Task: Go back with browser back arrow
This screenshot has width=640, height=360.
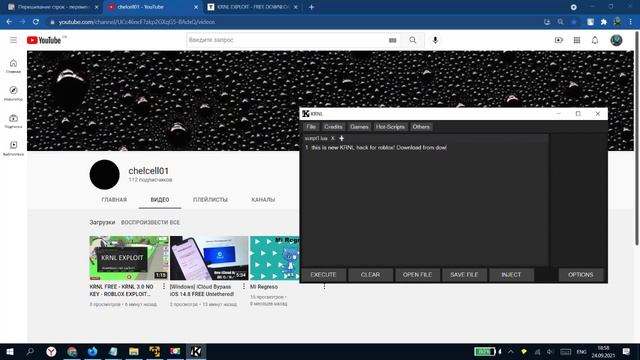Action: (9, 22)
